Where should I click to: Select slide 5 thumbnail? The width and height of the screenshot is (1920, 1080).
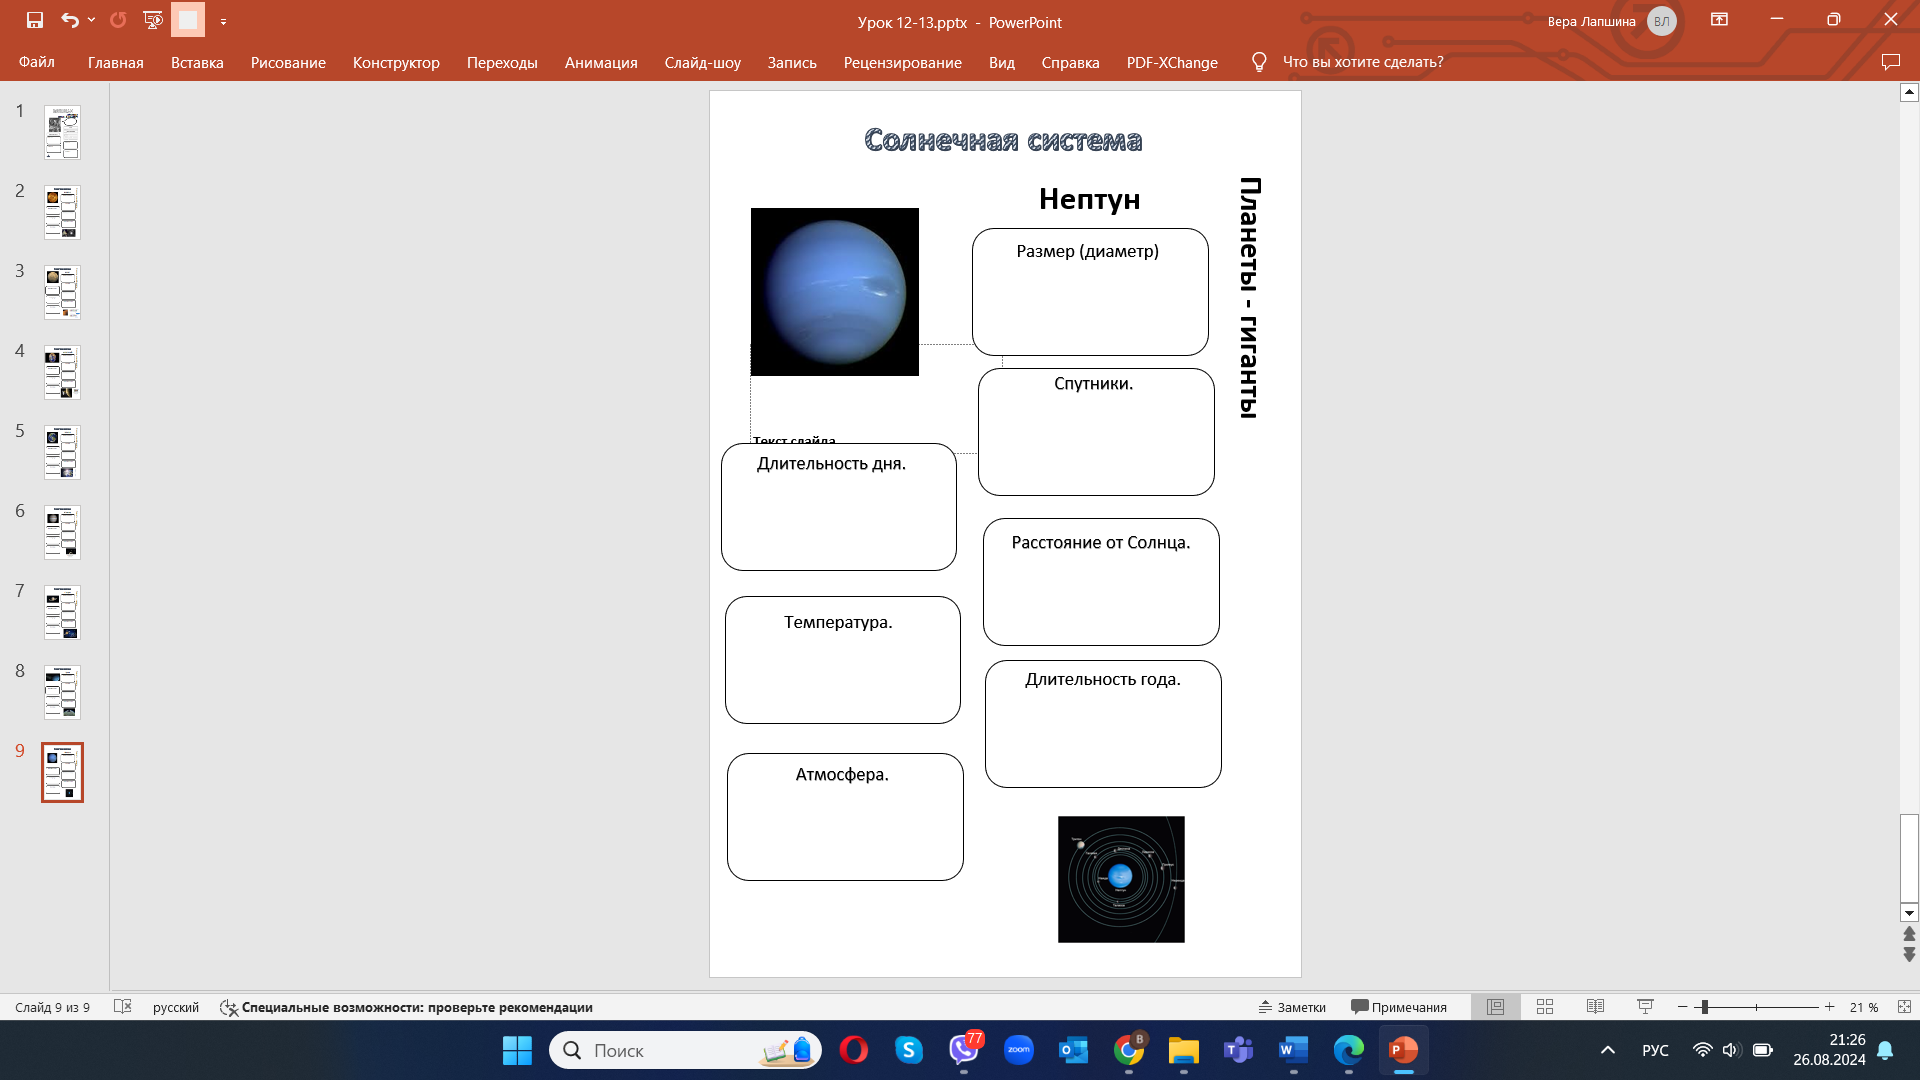(62, 452)
